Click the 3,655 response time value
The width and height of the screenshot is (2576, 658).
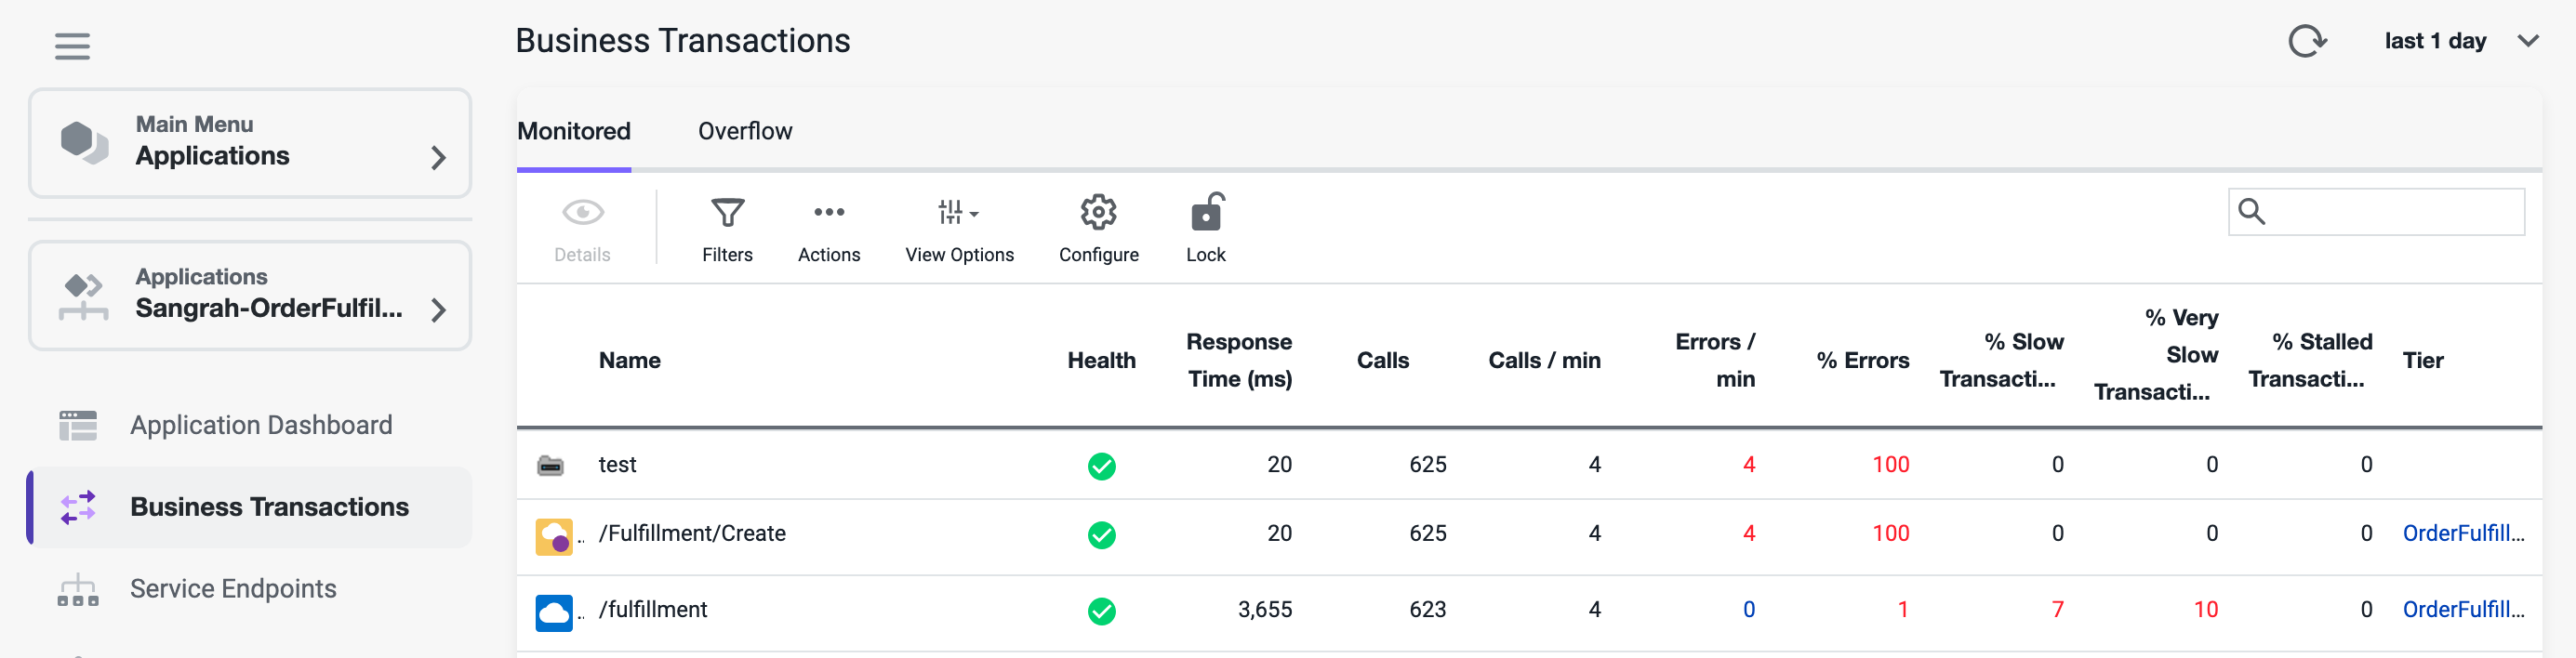click(1265, 609)
